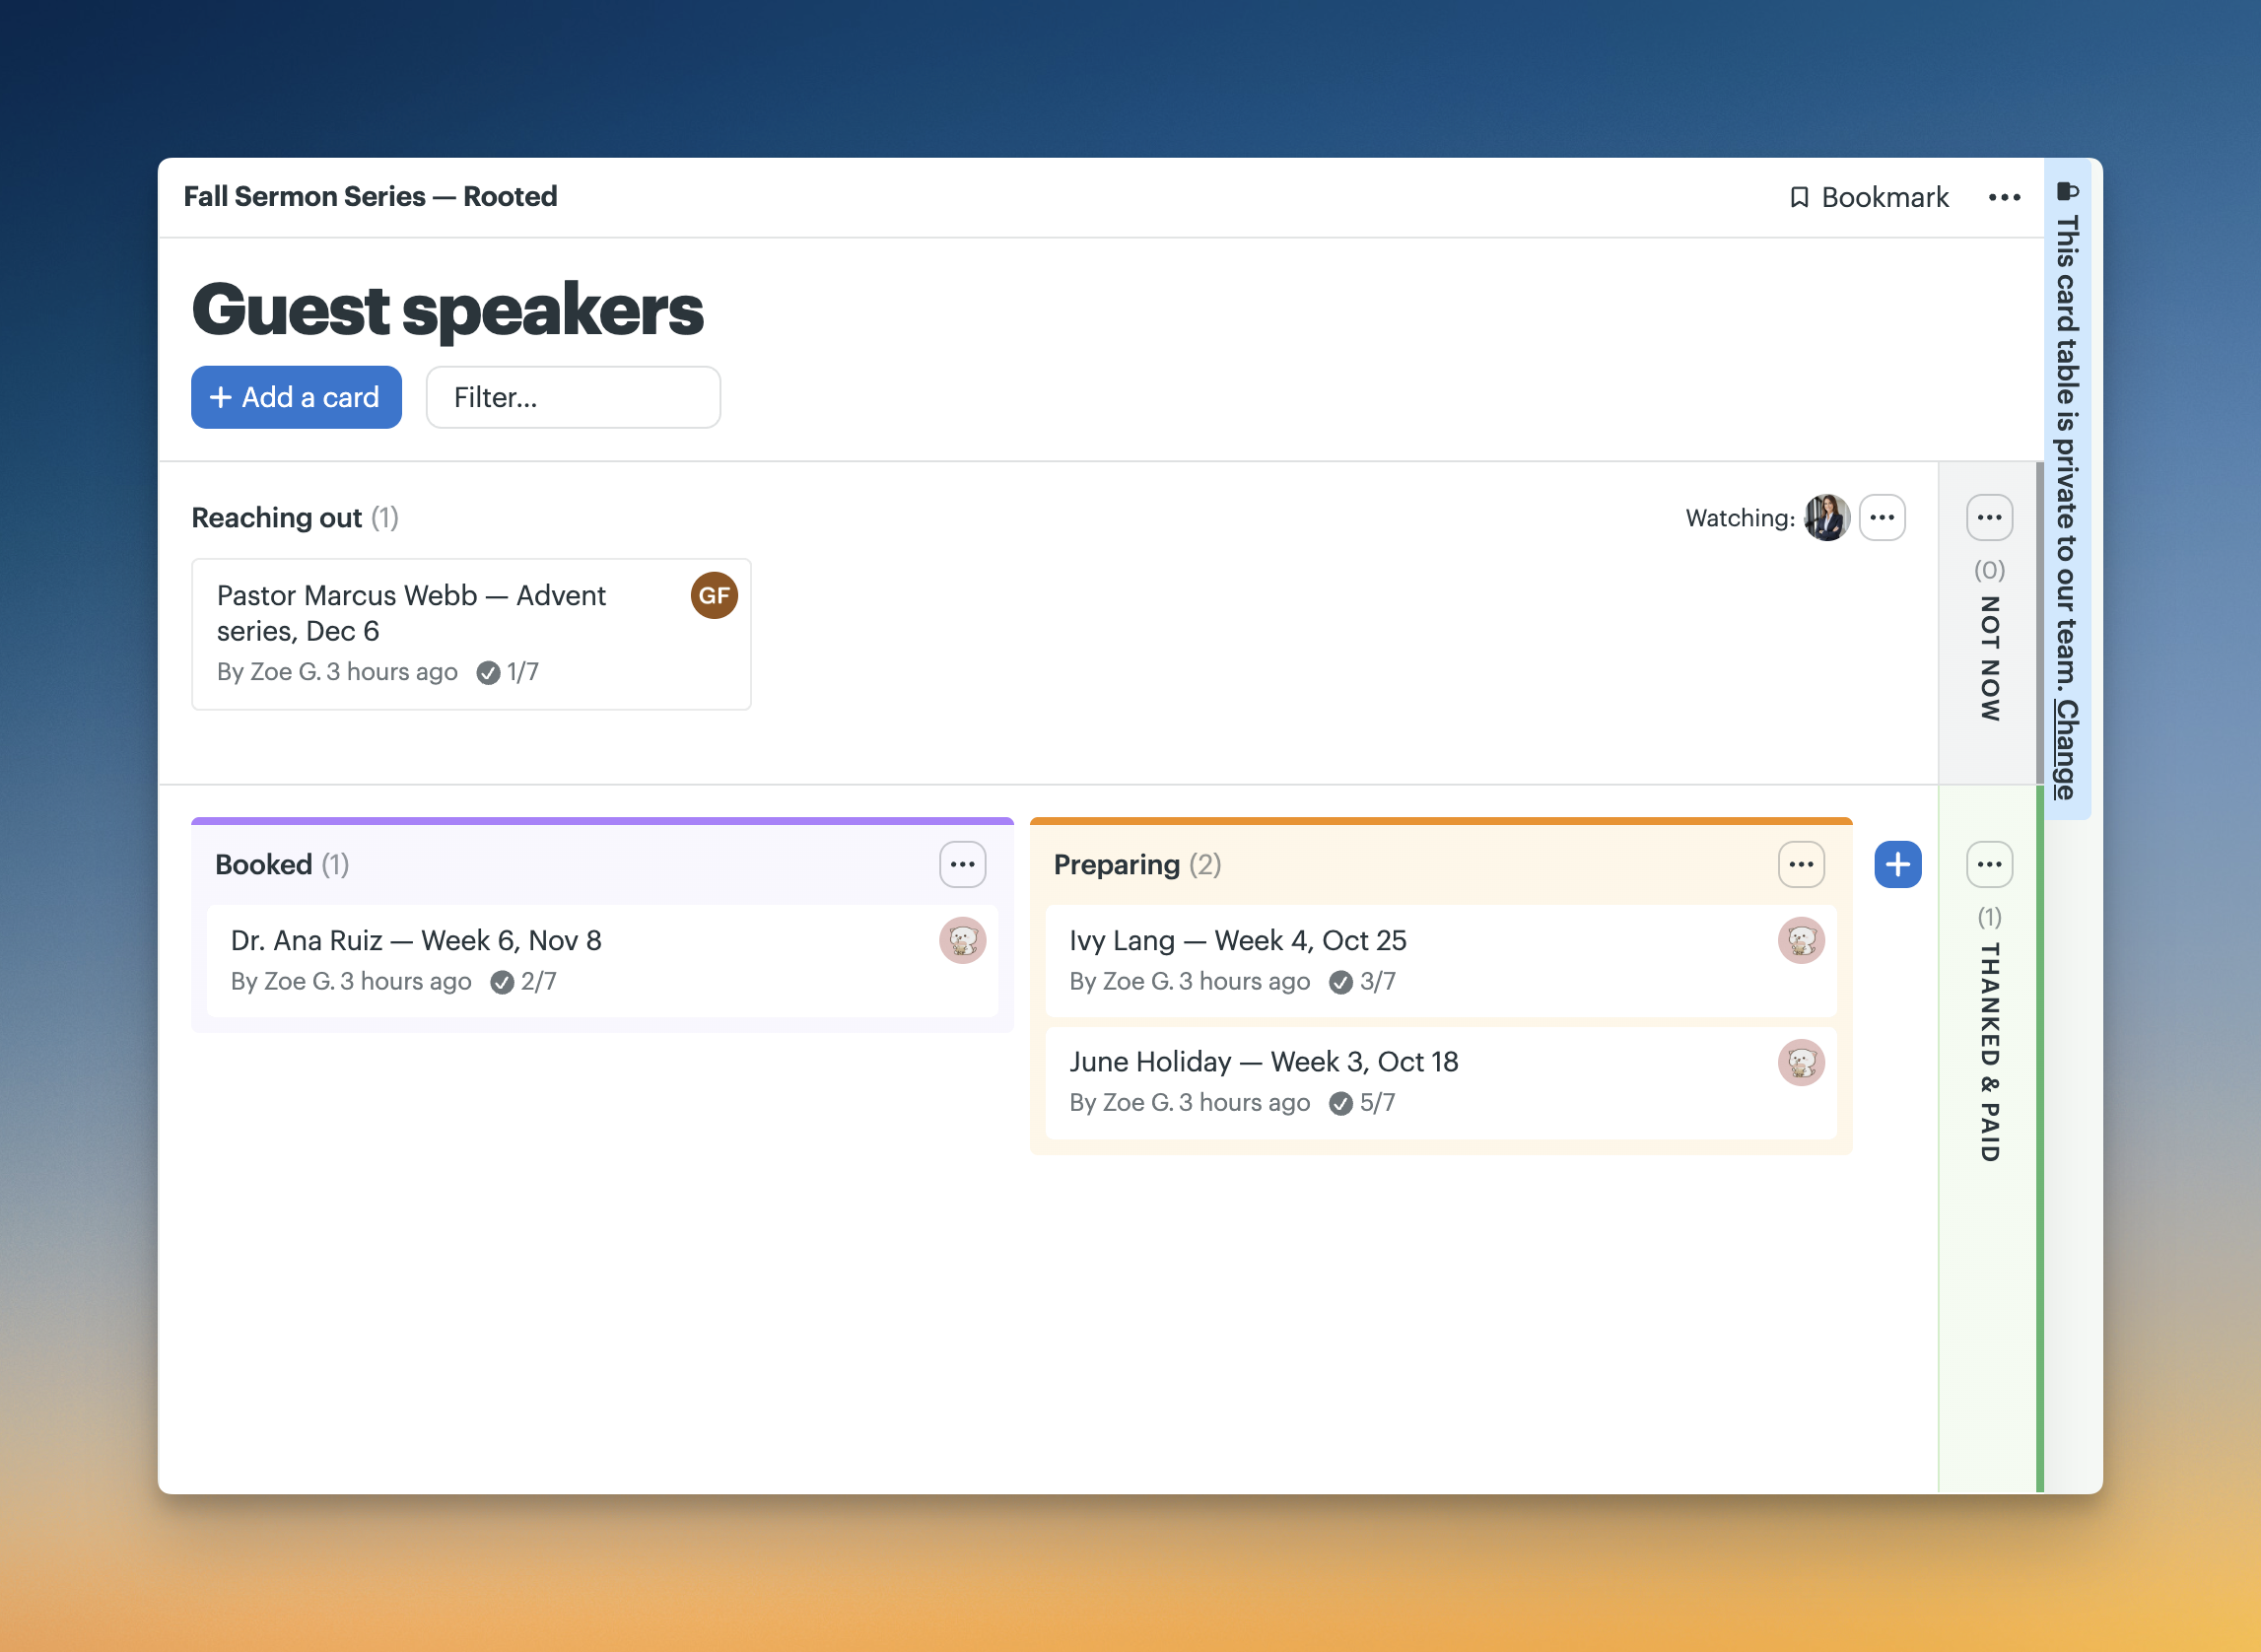Click the purple color bar atop Booked column
This screenshot has width=2261, height=1652.
click(602, 821)
